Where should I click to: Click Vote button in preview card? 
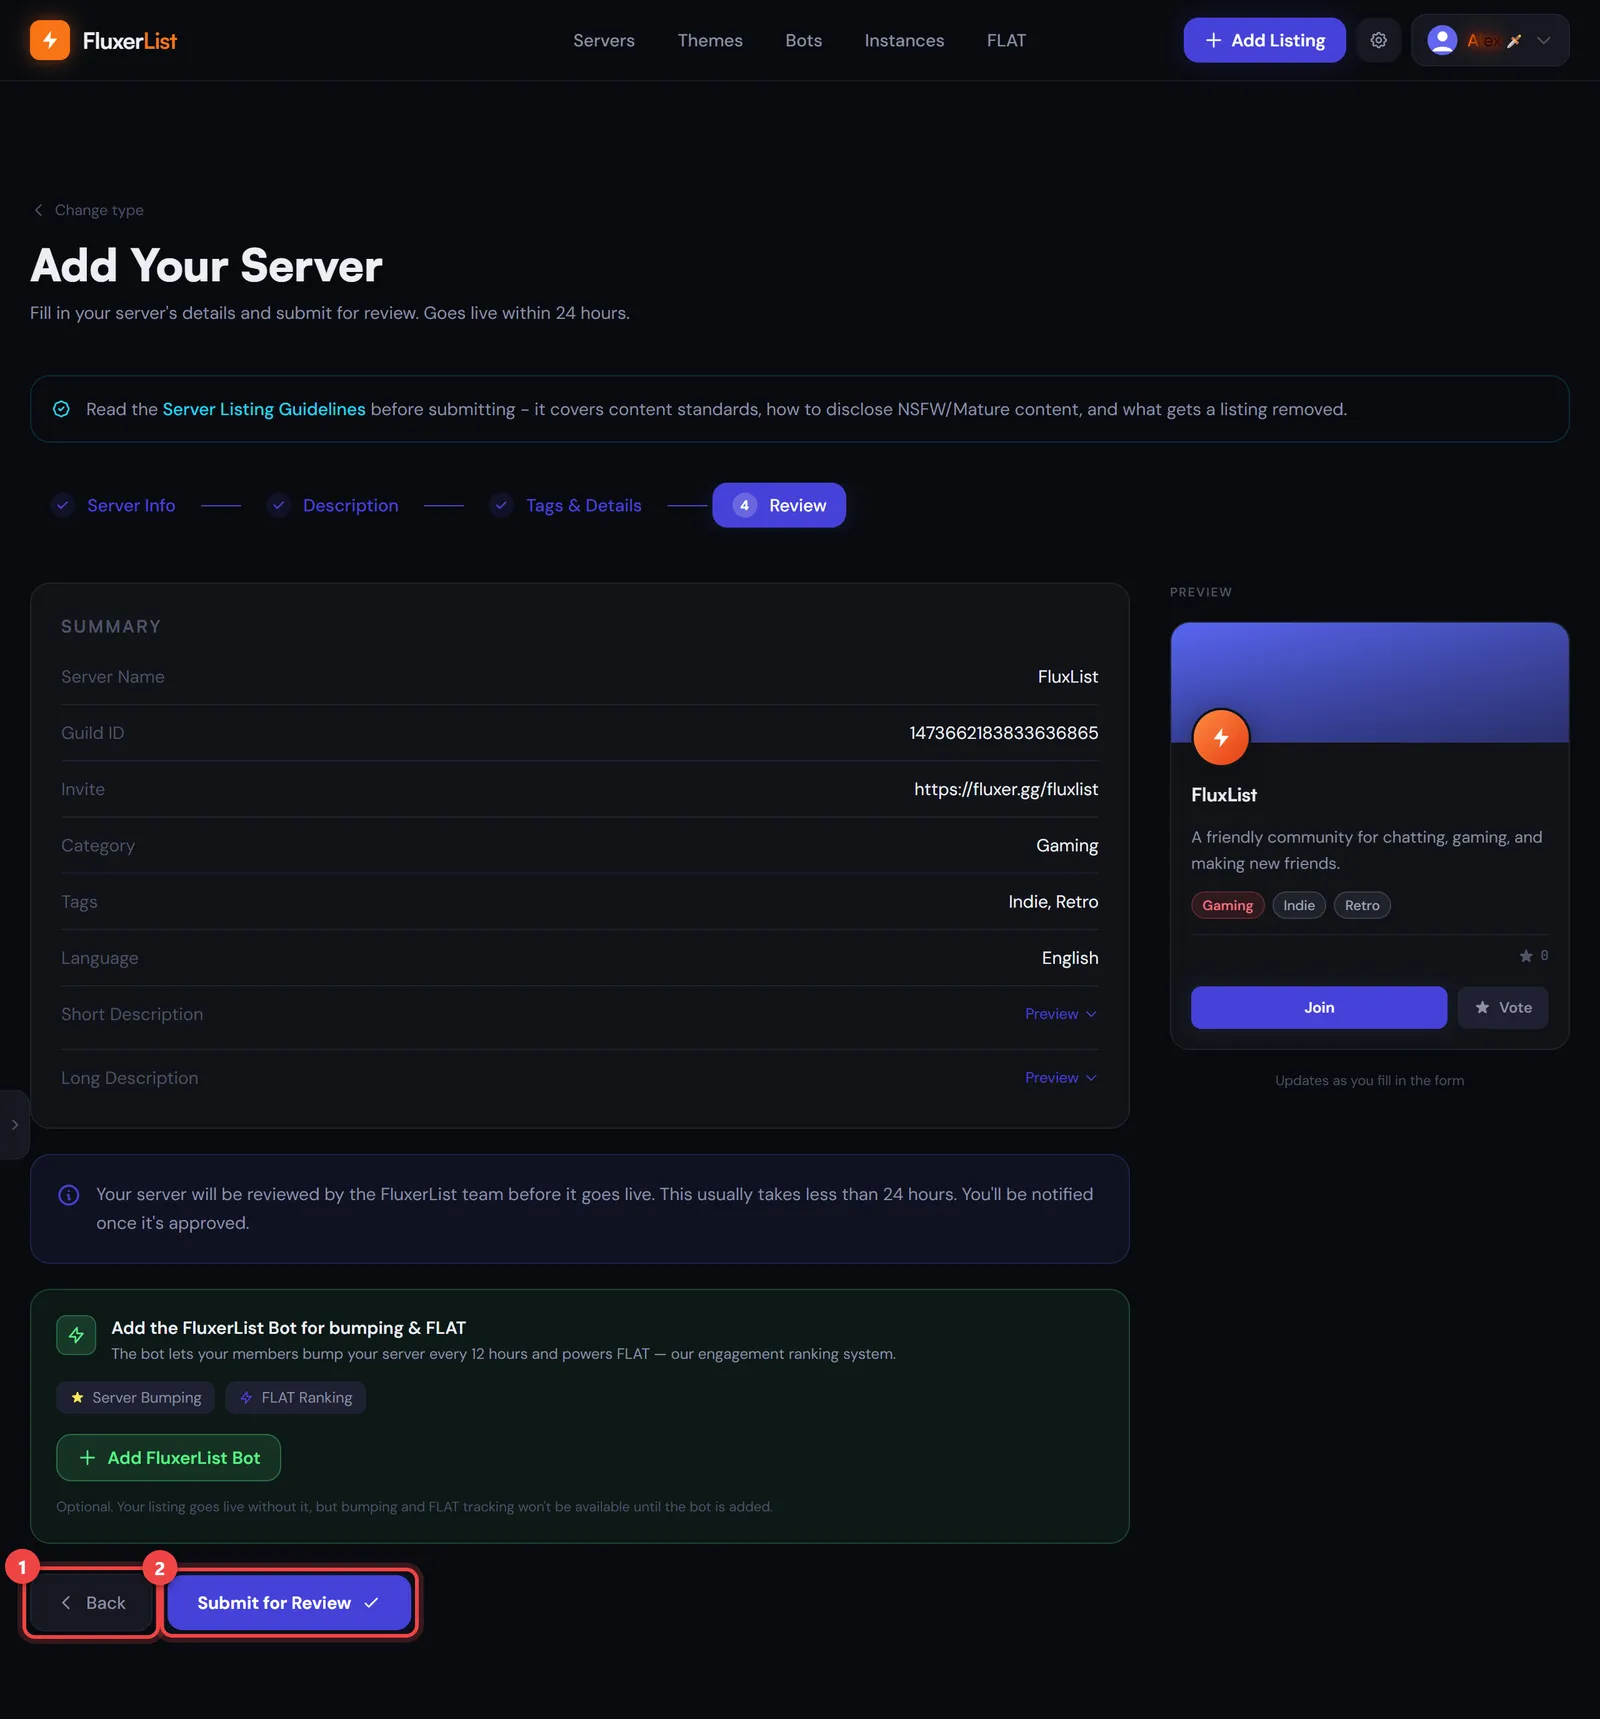[1503, 1007]
